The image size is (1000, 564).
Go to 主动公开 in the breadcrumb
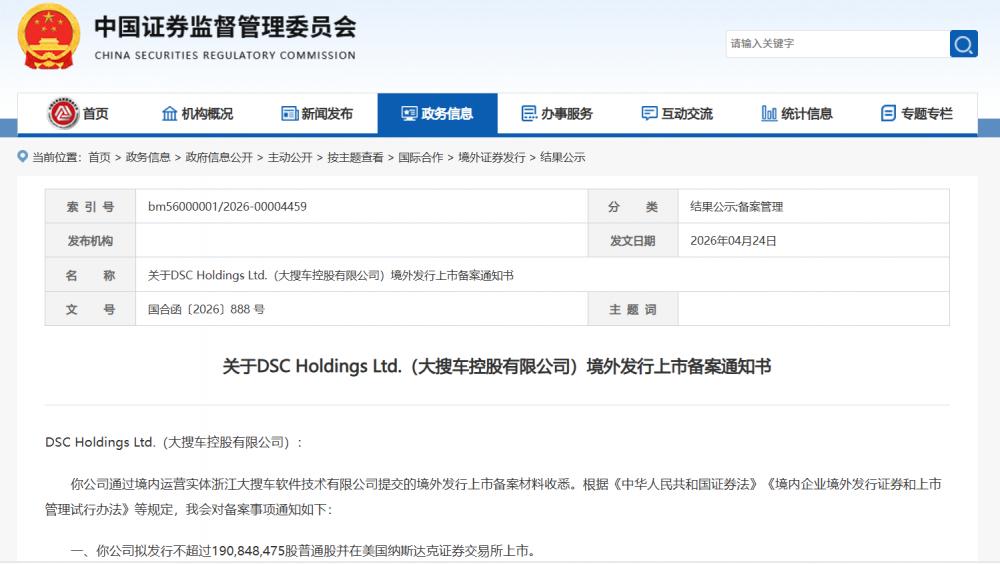click(x=290, y=157)
